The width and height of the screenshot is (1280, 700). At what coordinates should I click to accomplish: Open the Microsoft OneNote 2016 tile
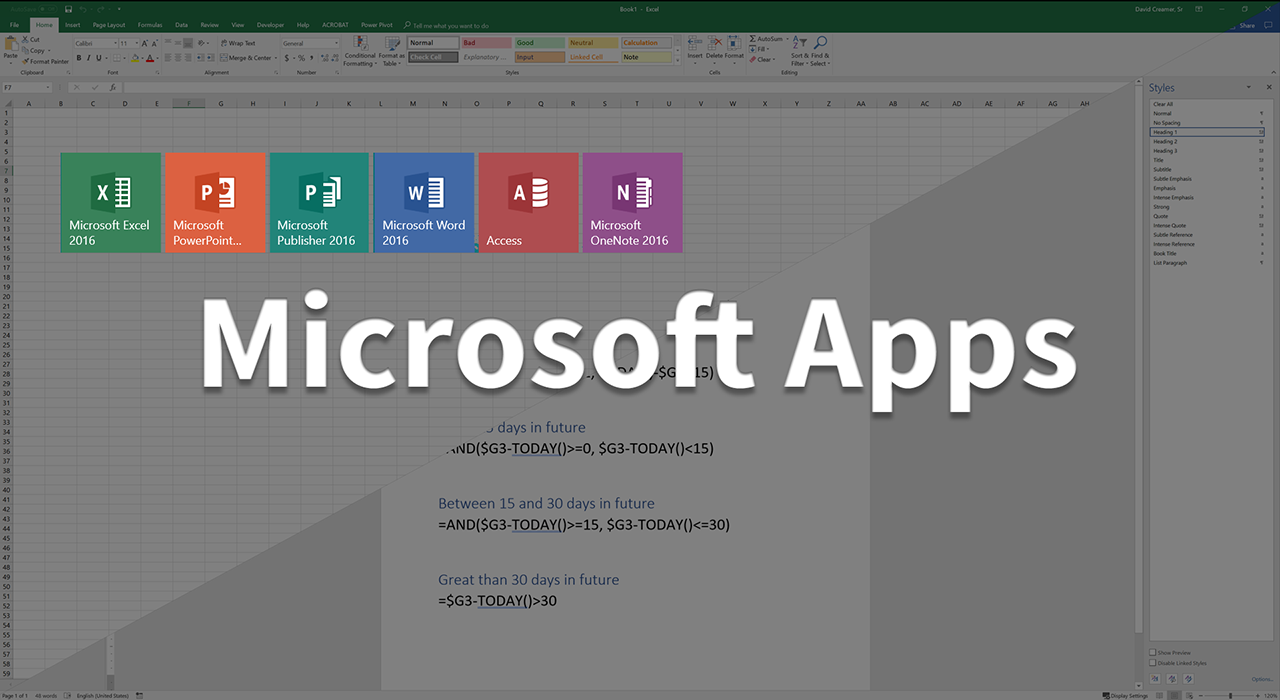click(x=632, y=202)
